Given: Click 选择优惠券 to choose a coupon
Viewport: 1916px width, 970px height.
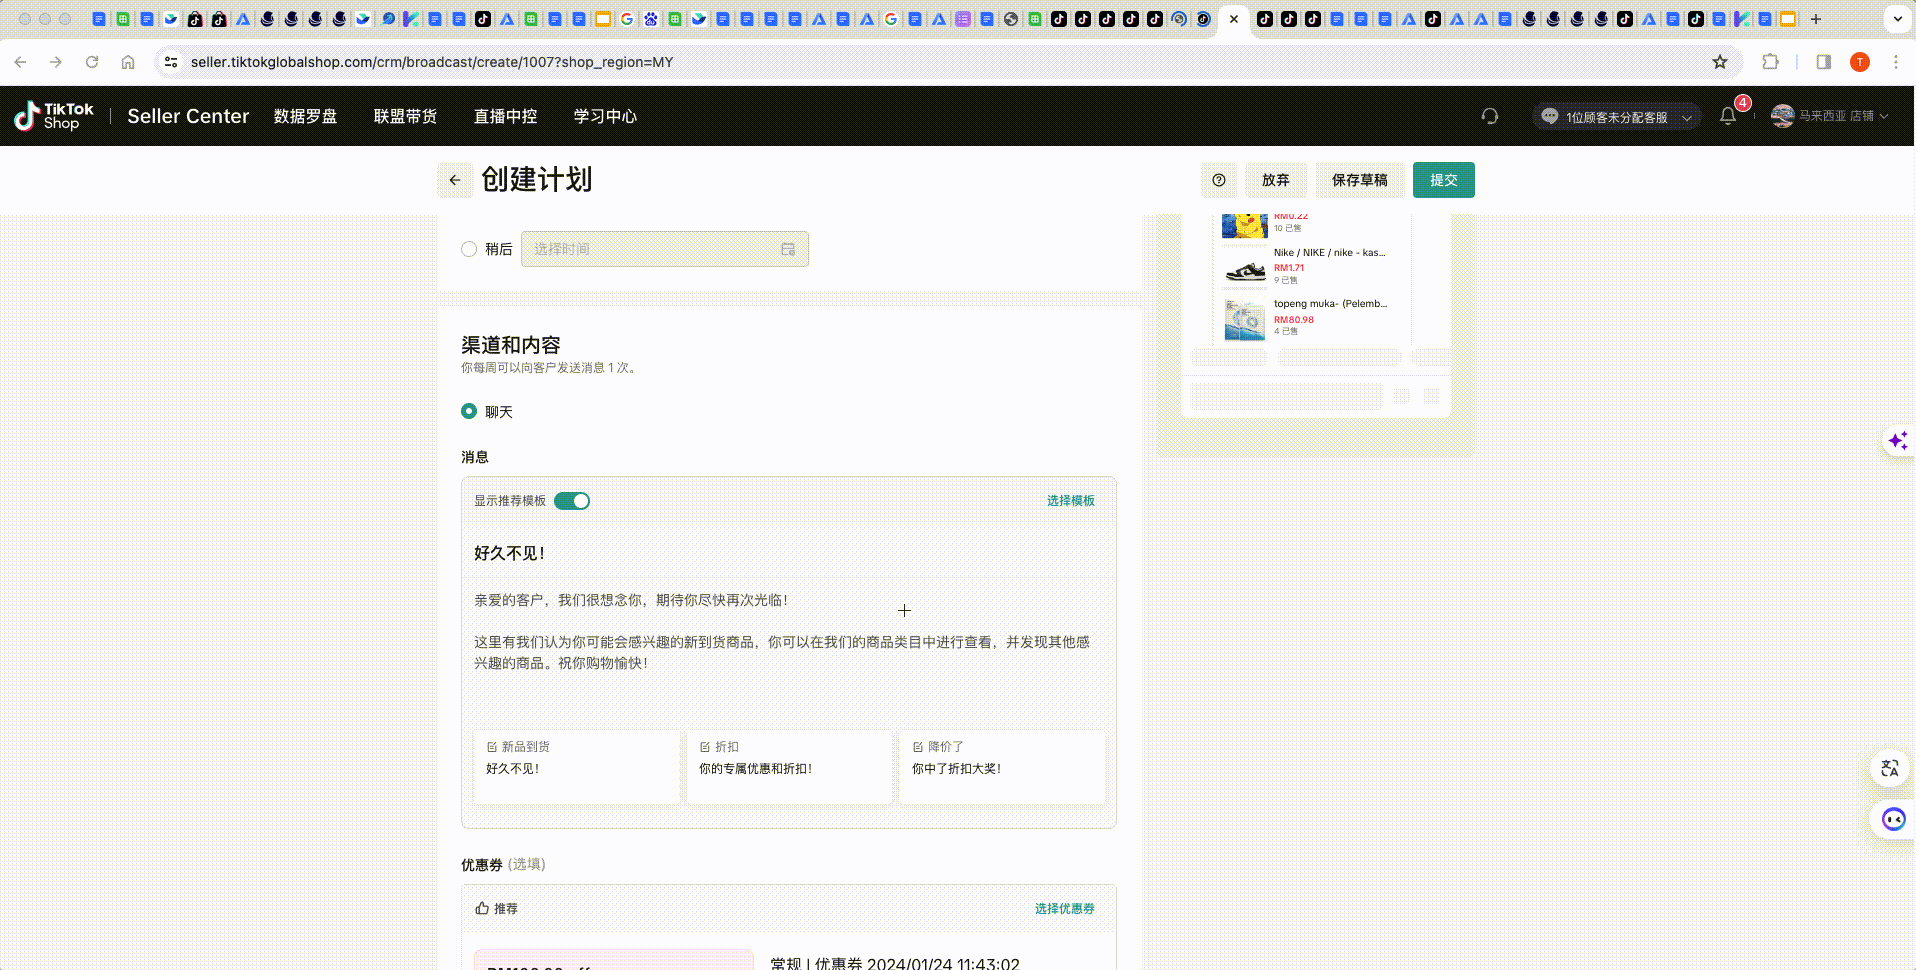Looking at the screenshot, I should click(x=1064, y=908).
